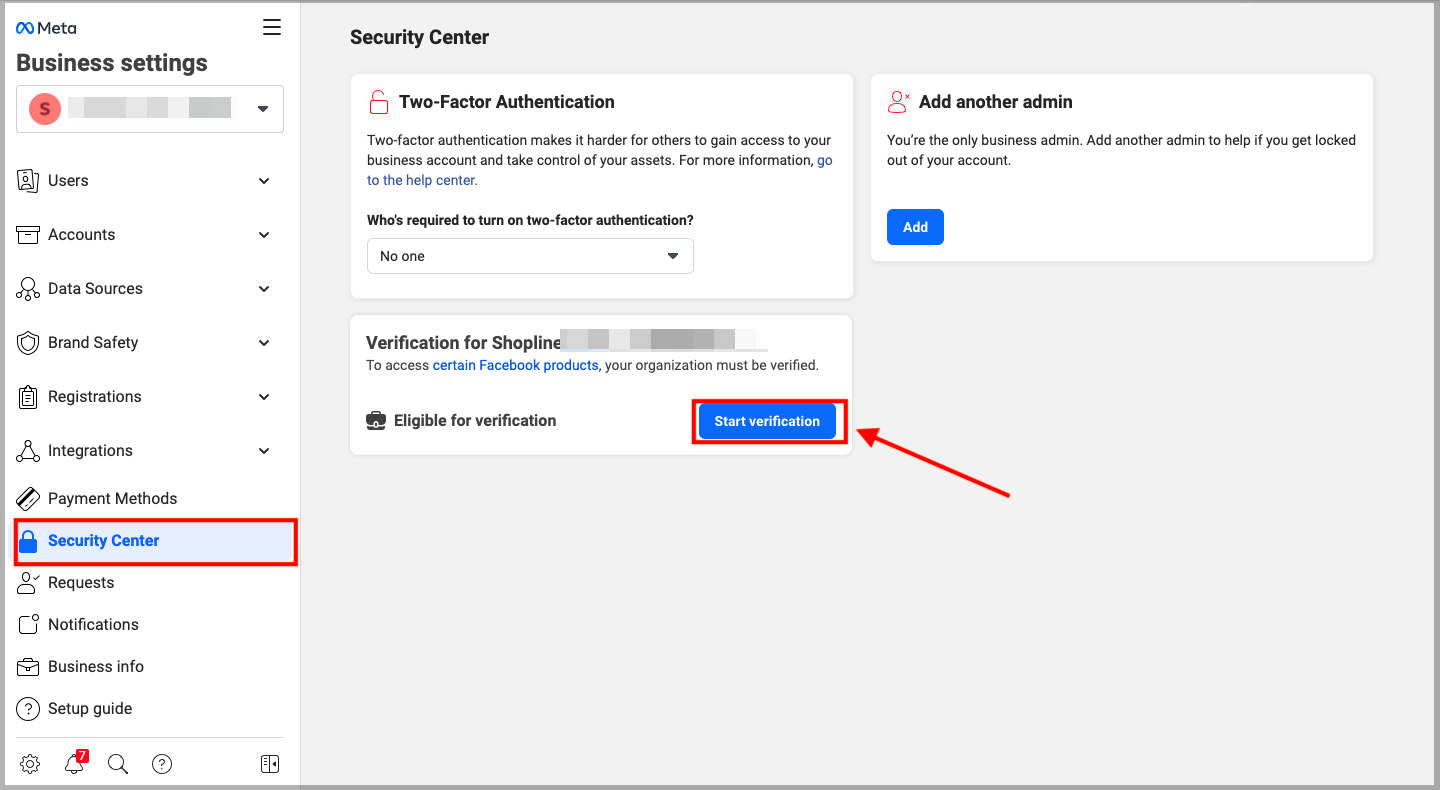The image size is (1440, 790).
Task: Expand the Data Sources section
Action: (x=150, y=288)
